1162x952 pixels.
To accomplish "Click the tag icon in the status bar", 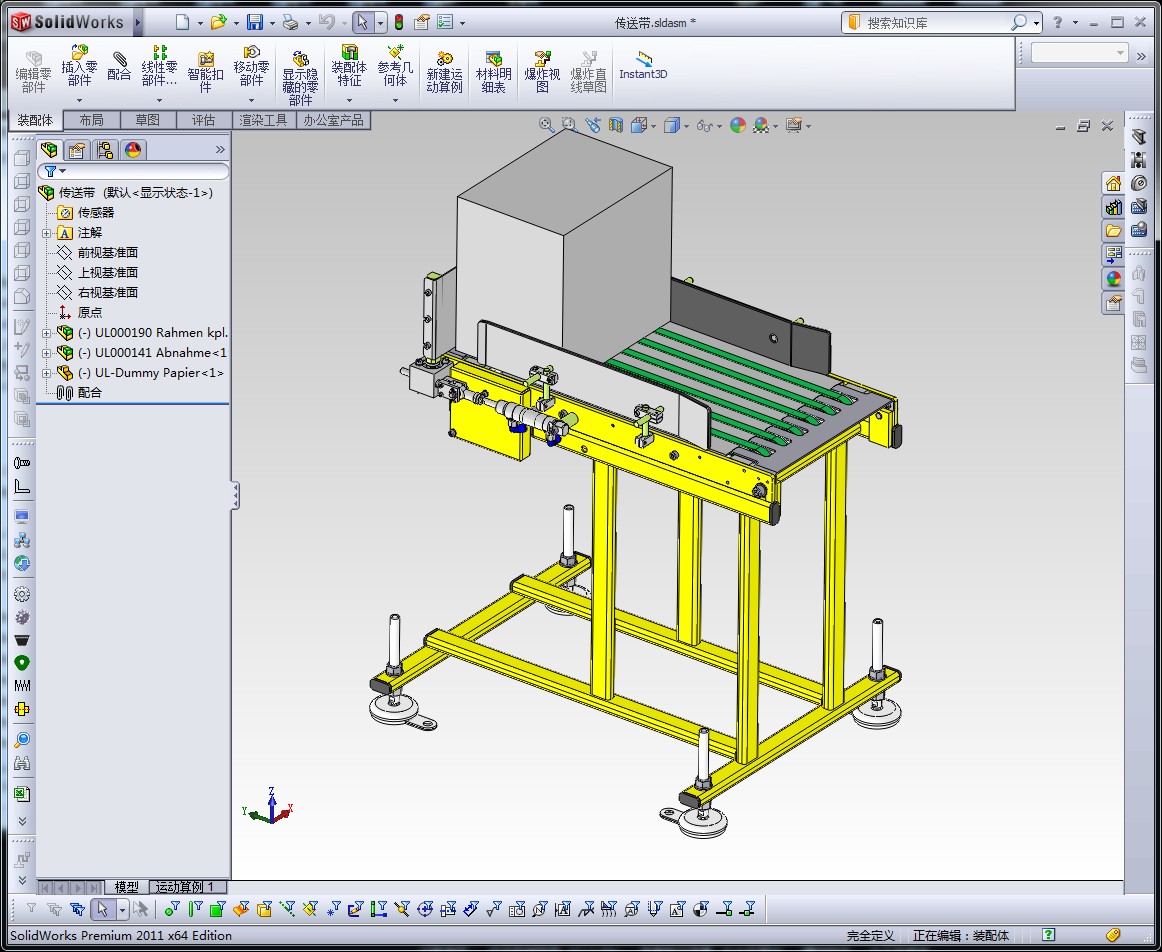I will coord(1113,935).
